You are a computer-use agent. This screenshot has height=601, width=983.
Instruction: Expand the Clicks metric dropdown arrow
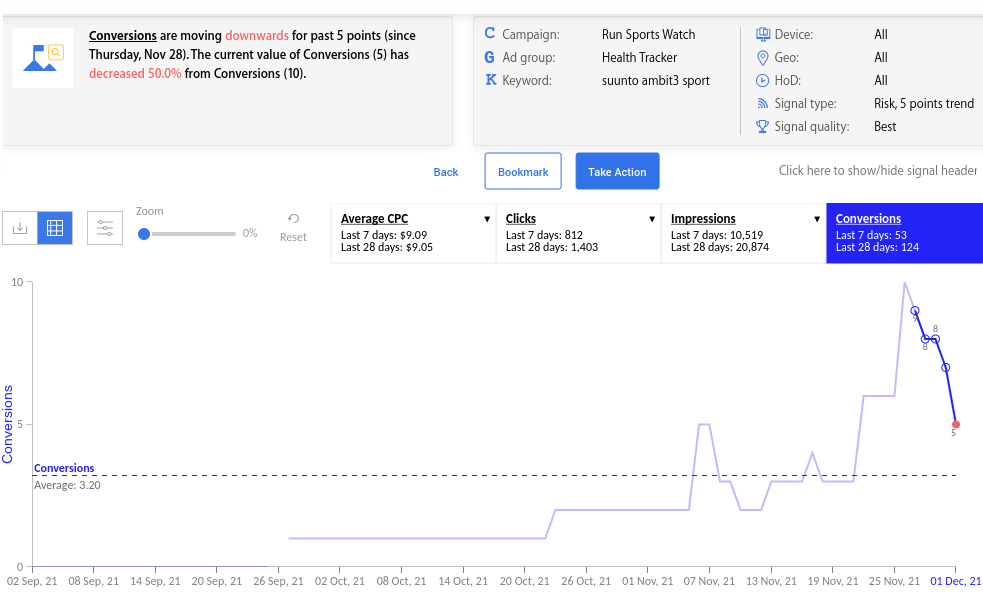pyautogui.click(x=652, y=219)
